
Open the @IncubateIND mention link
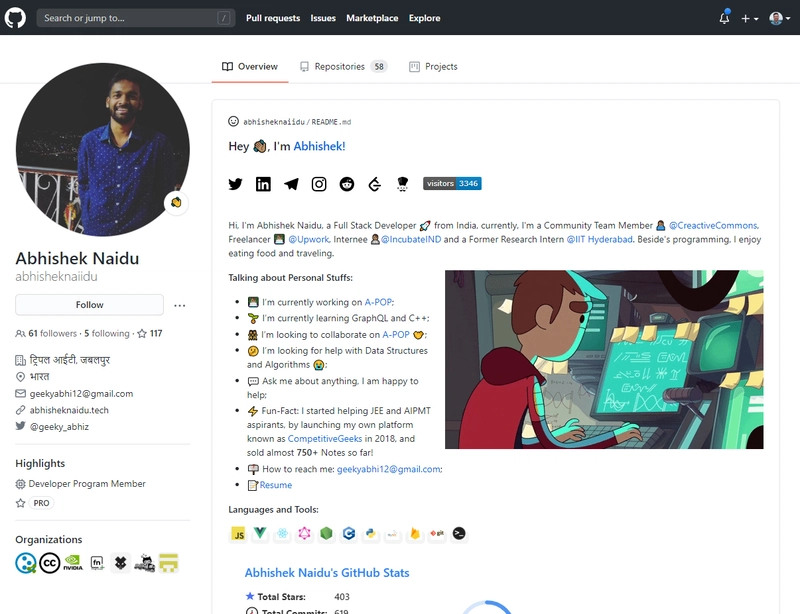click(411, 239)
